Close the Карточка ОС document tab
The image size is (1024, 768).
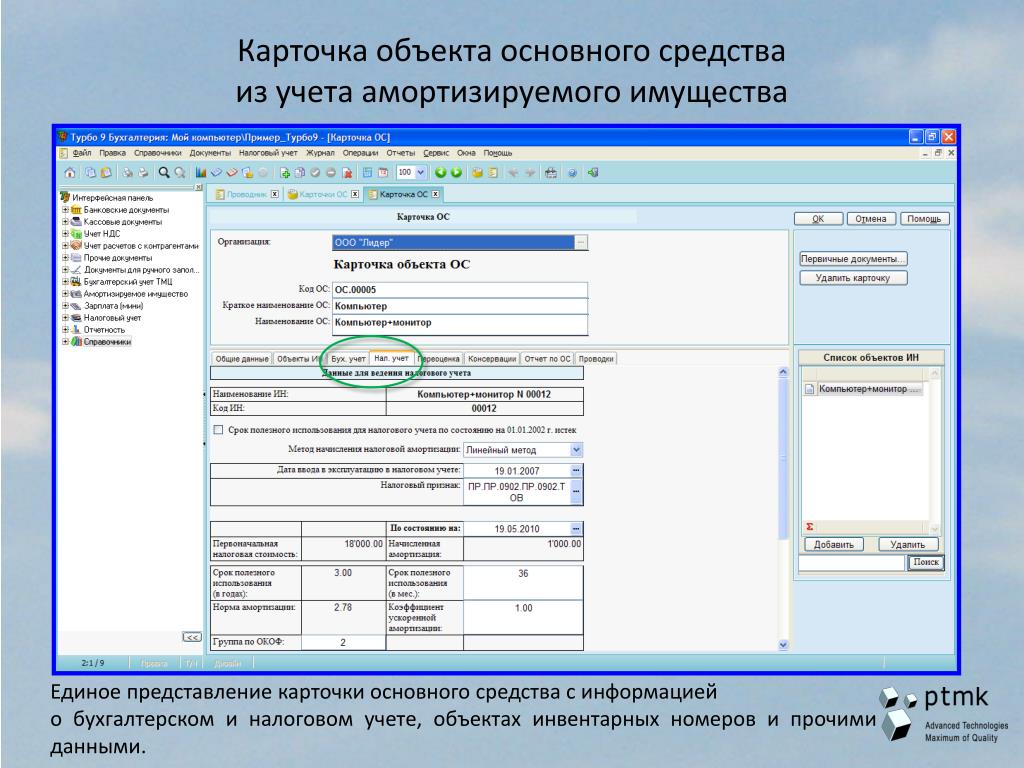click(435, 194)
